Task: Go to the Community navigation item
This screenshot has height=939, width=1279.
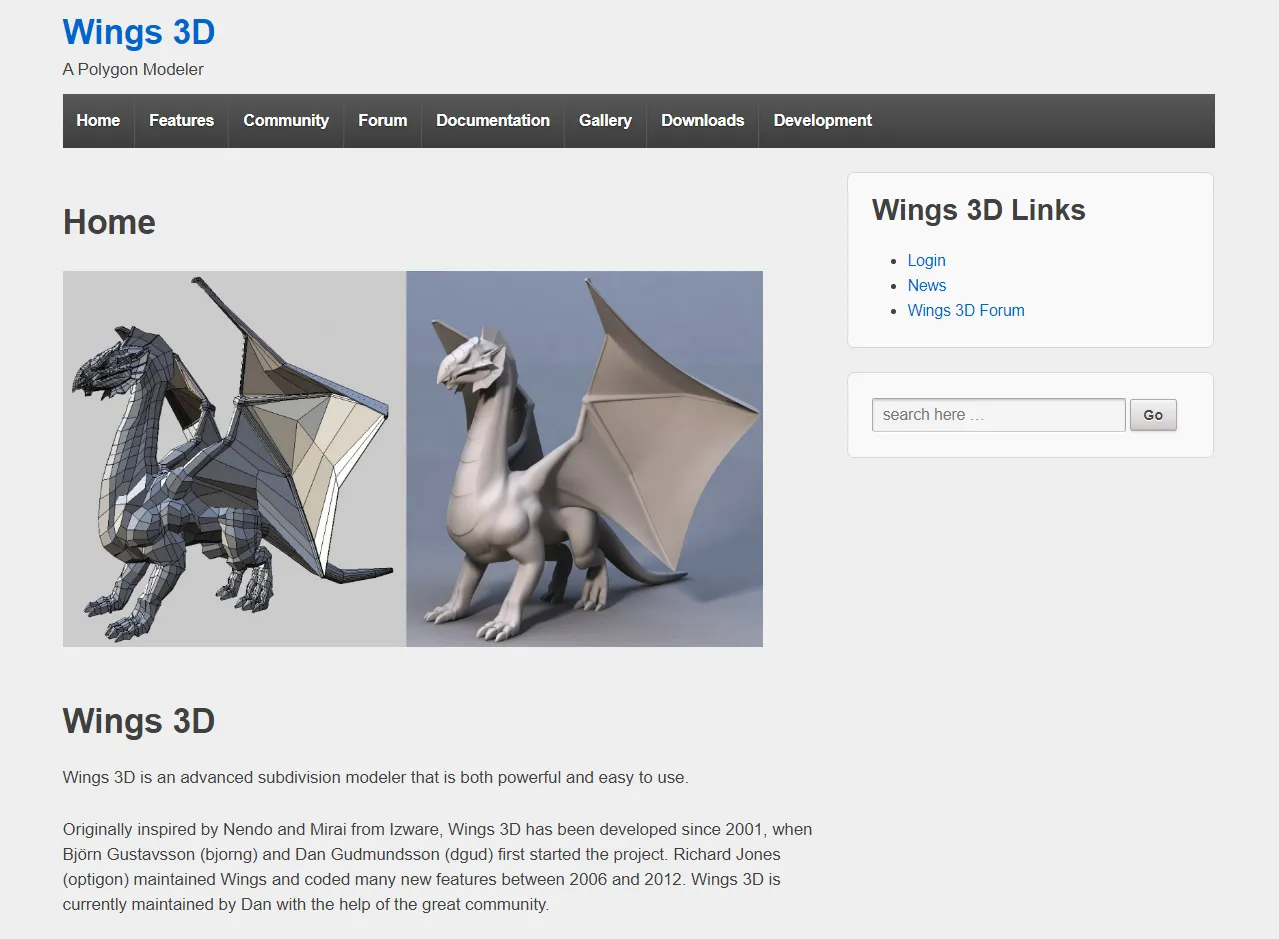Action: pyautogui.click(x=286, y=120)
